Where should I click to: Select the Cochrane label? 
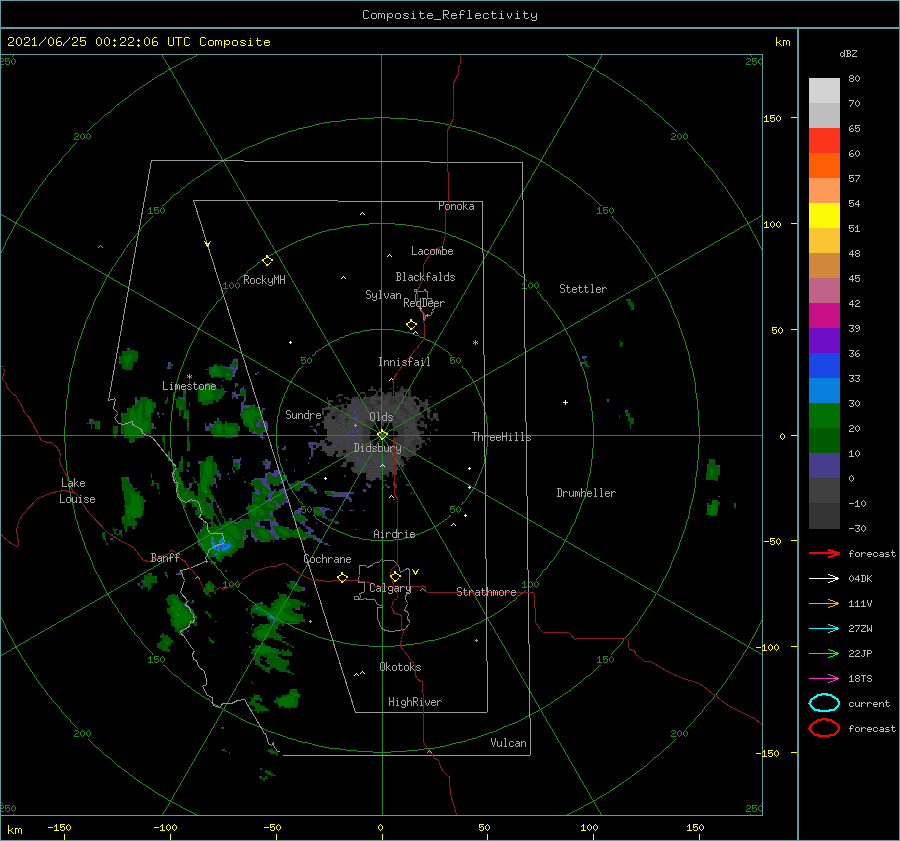click(x=327, y=559)
